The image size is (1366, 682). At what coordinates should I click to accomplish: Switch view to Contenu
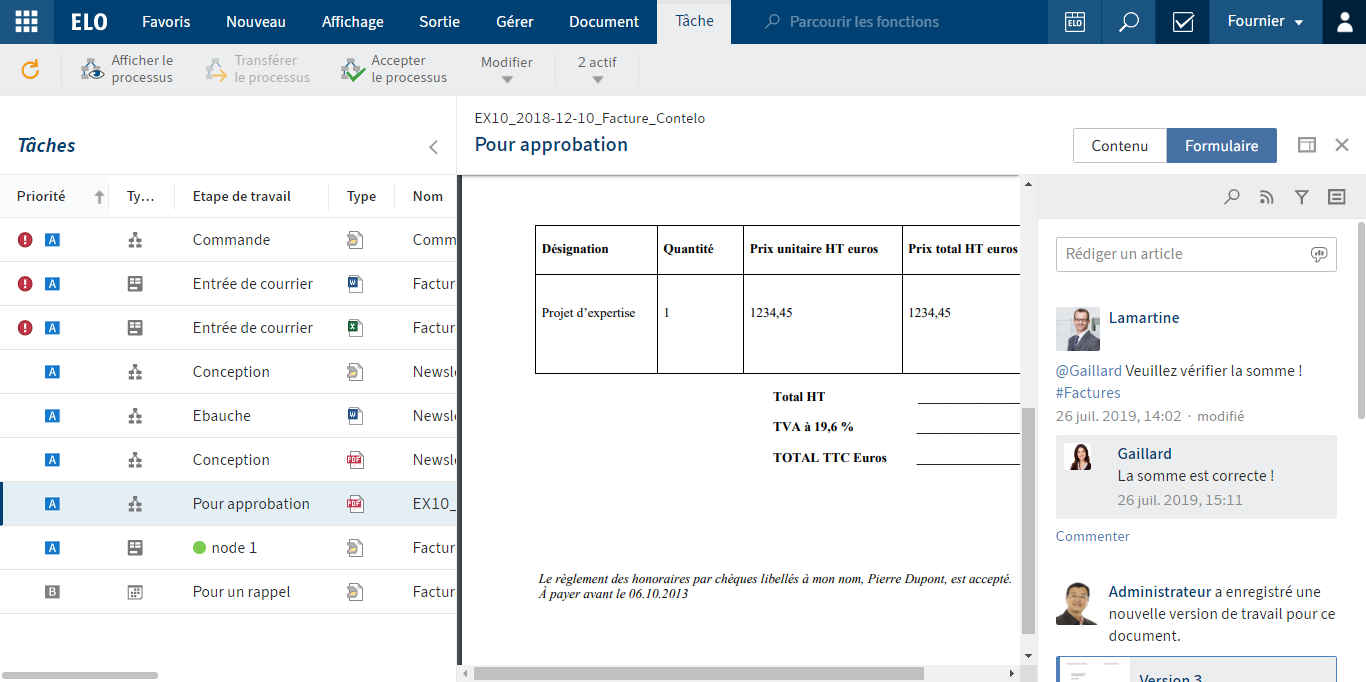click(1119, 146)
